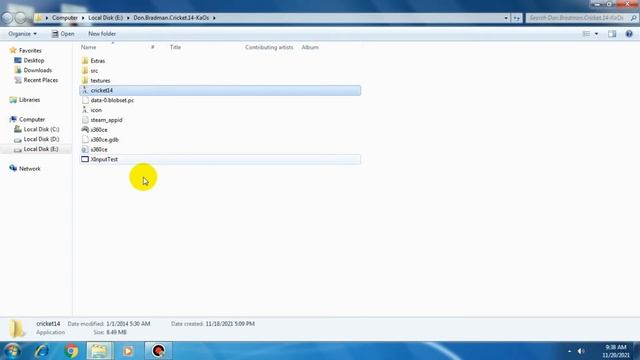This screenshot has width=640, height=360.
Task: Open Recent Places in sidebar
Action: coord(40,80)
